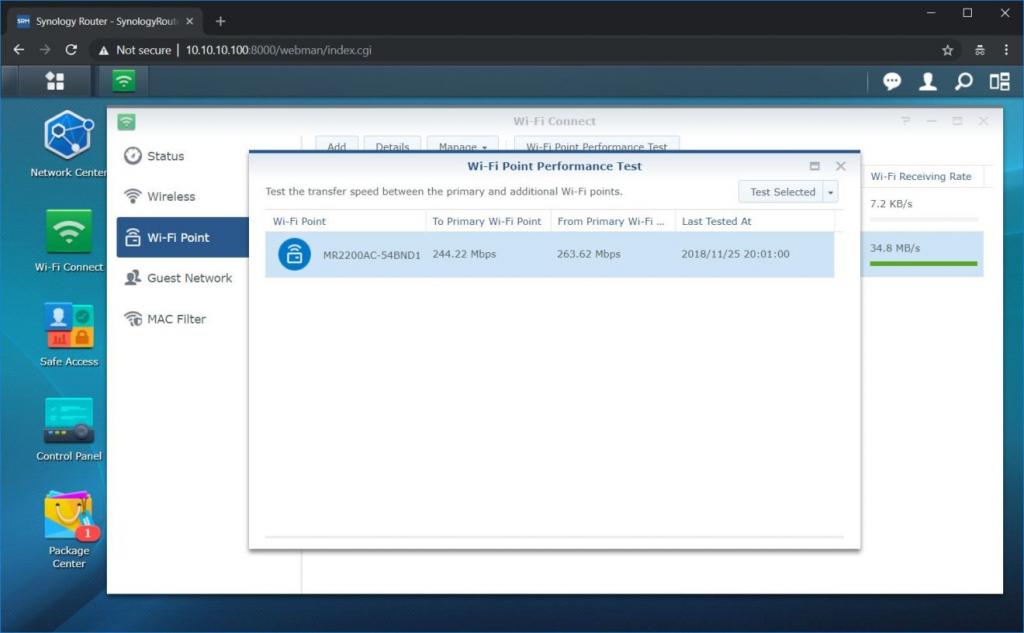The height and width of the screenshot is (633, 1024).
Task: Go back in the browser
Action: pyautogui.click(x=19, y=50)
